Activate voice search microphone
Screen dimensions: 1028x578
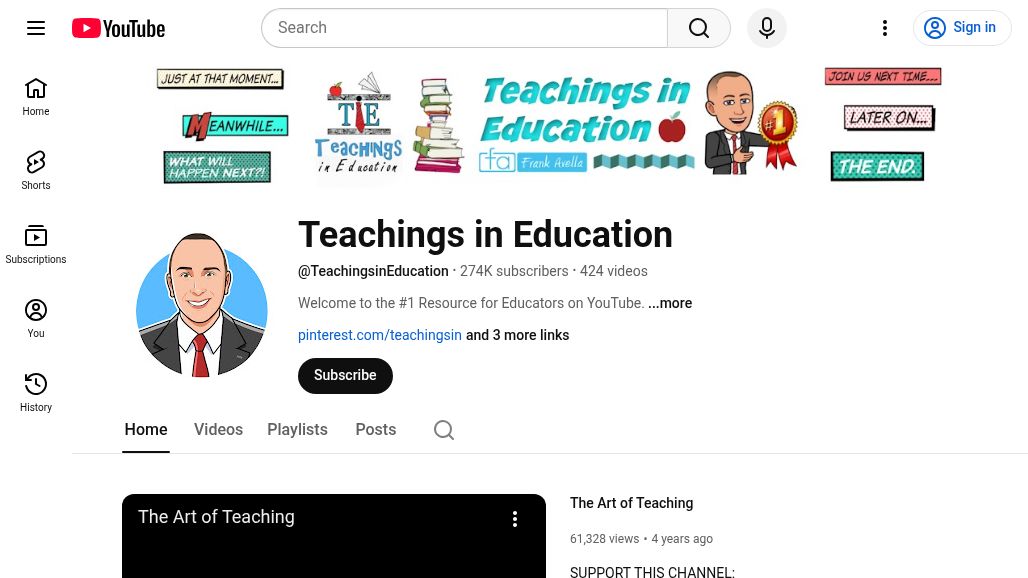coord(766,28)
